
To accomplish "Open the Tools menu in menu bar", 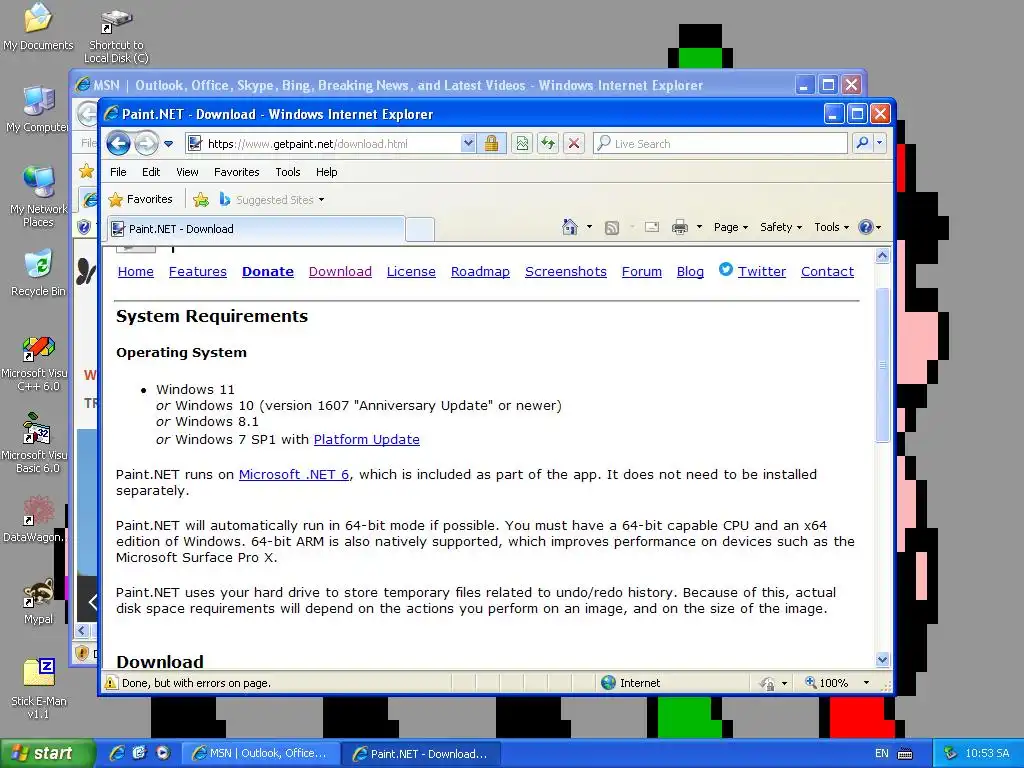I will [287, 172].
